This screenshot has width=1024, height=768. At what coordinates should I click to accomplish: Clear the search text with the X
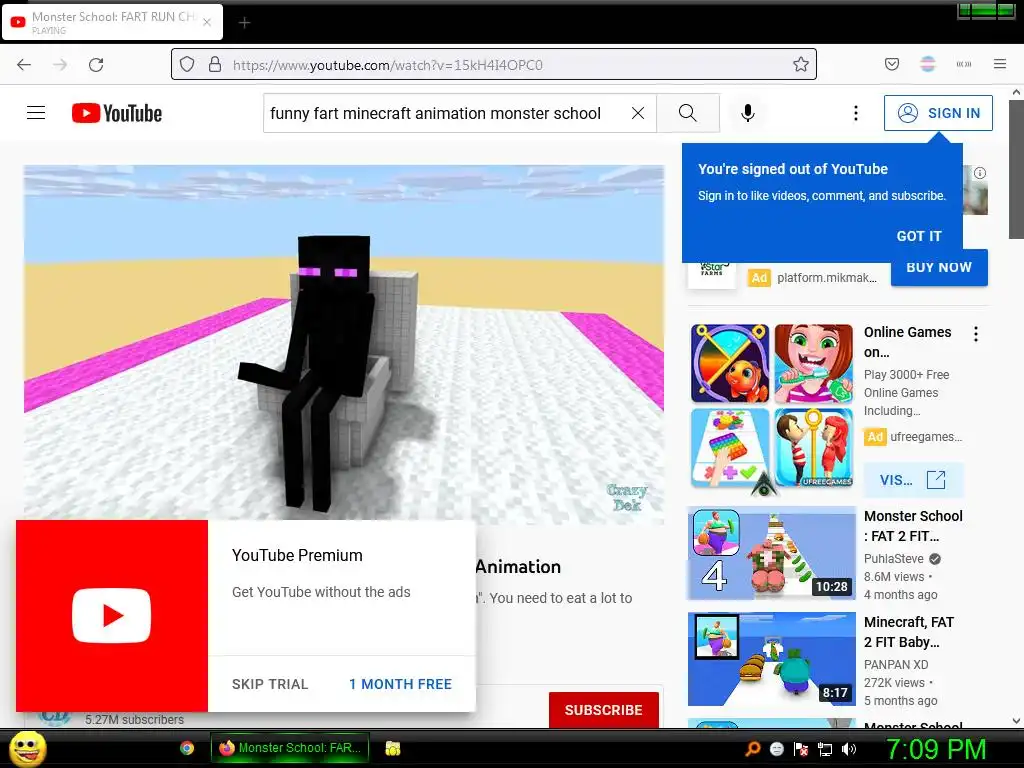(638, 113)
